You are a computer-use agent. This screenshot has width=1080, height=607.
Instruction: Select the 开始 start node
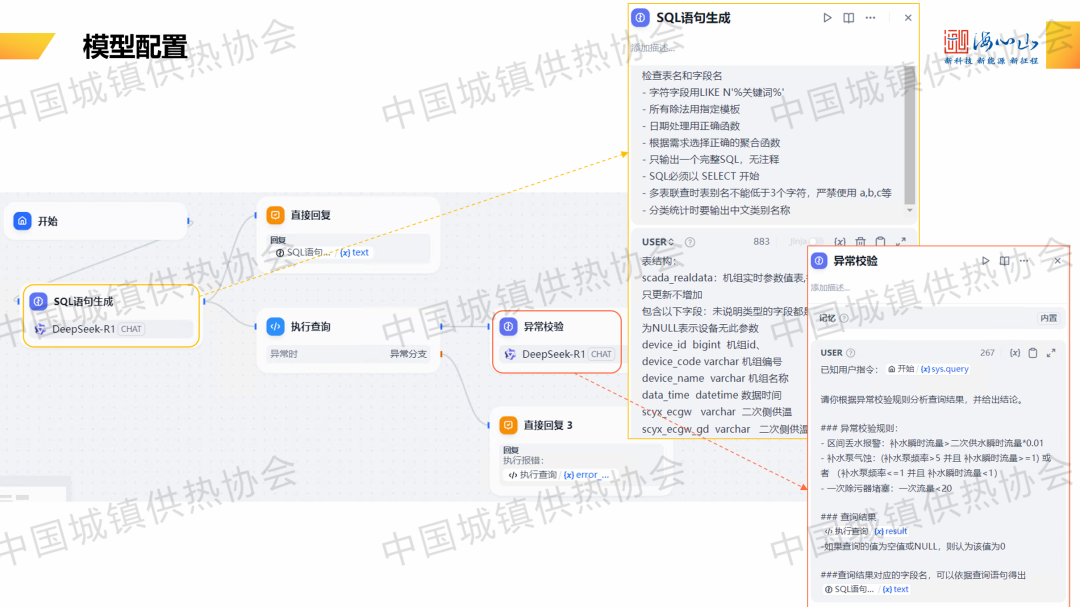100,221
